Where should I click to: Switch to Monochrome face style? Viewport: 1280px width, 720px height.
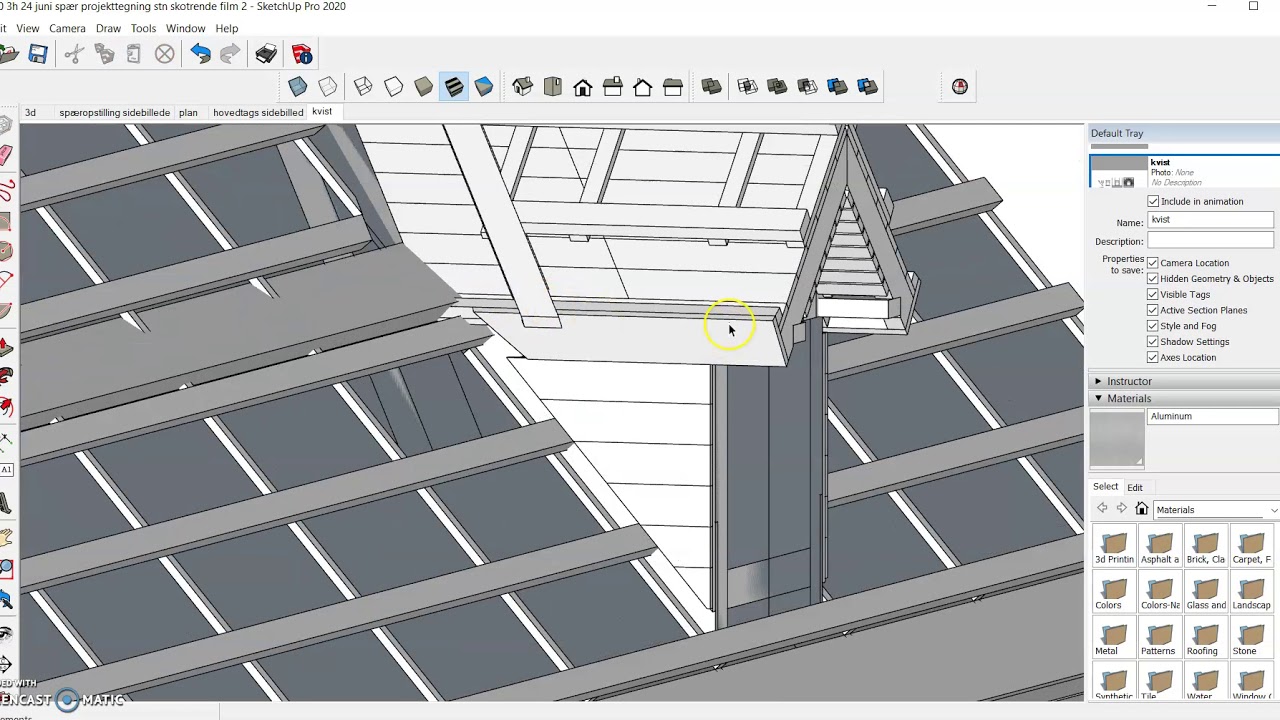pyautogui.click(x=484, y=87)
